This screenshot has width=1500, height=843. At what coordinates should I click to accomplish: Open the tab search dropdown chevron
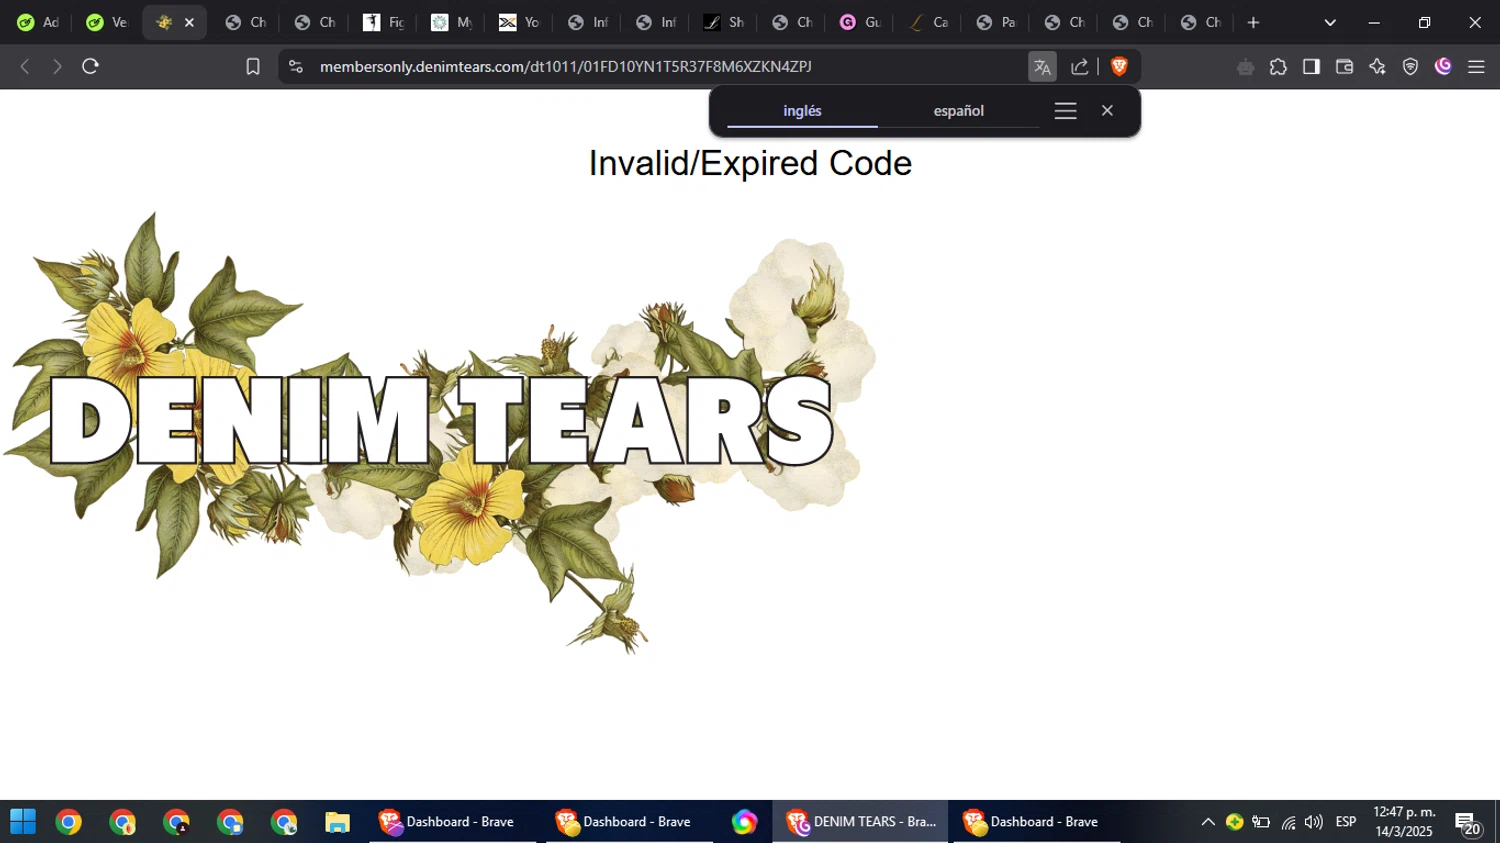(1330, 22)
